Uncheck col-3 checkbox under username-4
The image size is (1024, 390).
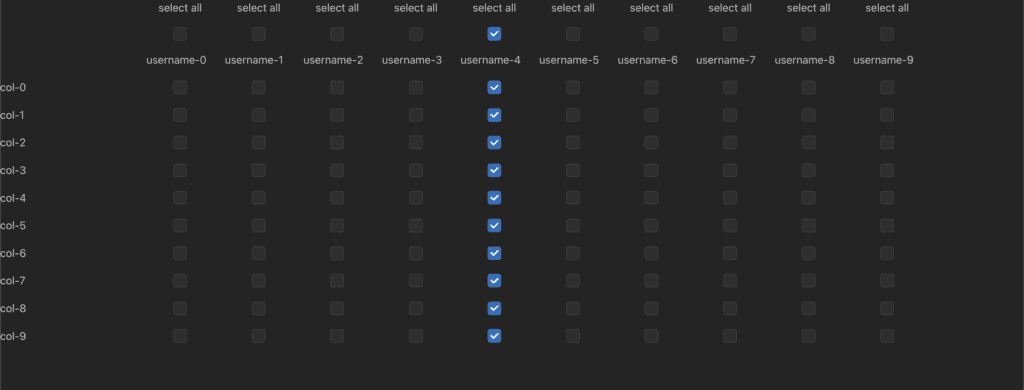(x=494, y=171)
